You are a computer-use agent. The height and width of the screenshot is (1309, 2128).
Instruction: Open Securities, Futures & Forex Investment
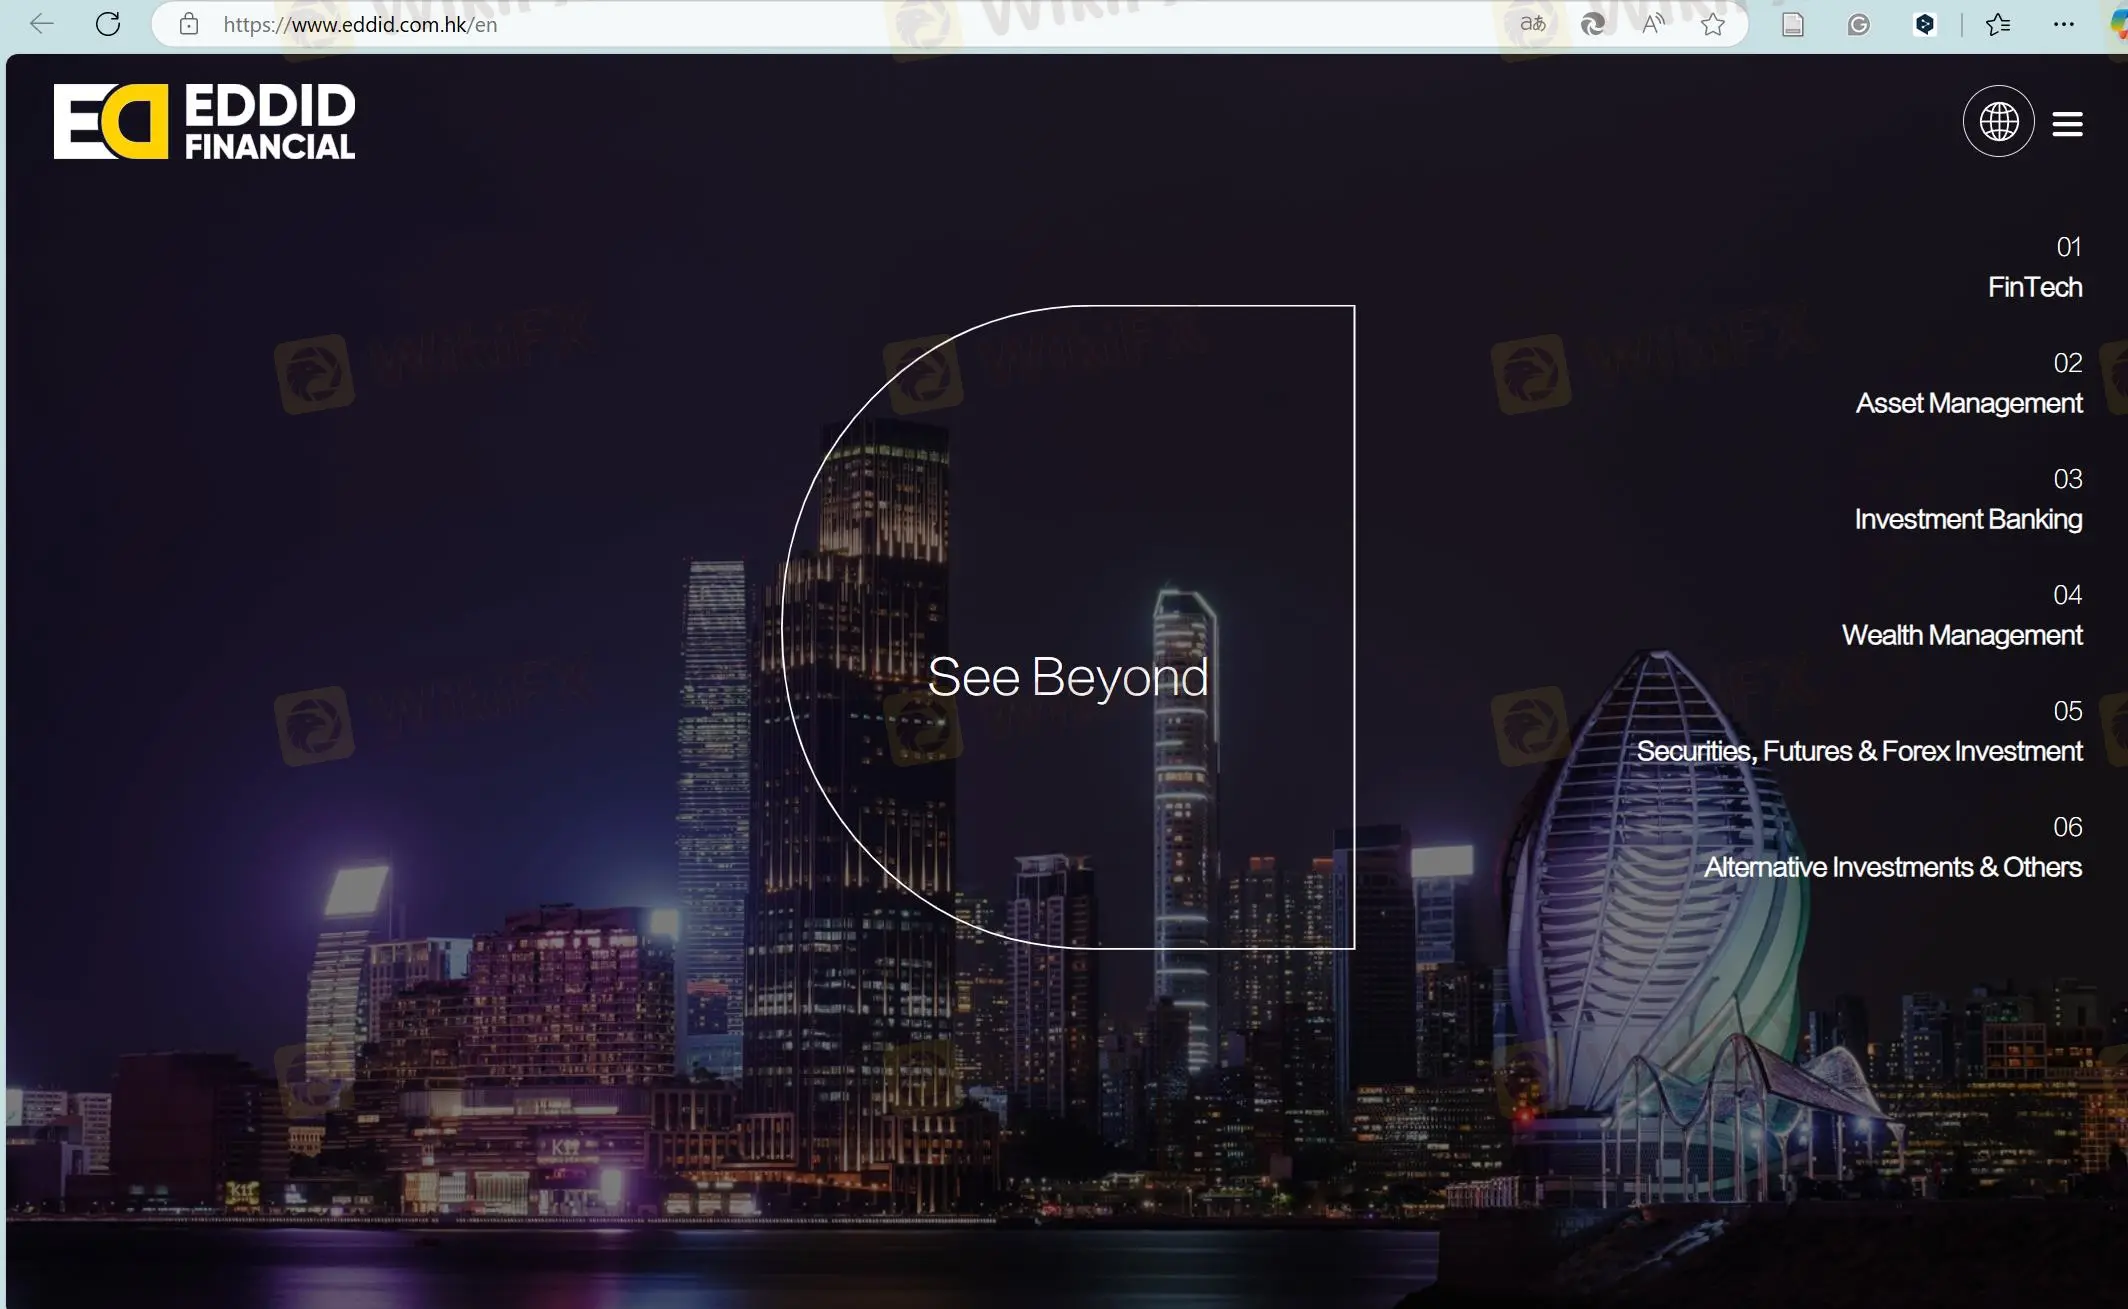1859,751
